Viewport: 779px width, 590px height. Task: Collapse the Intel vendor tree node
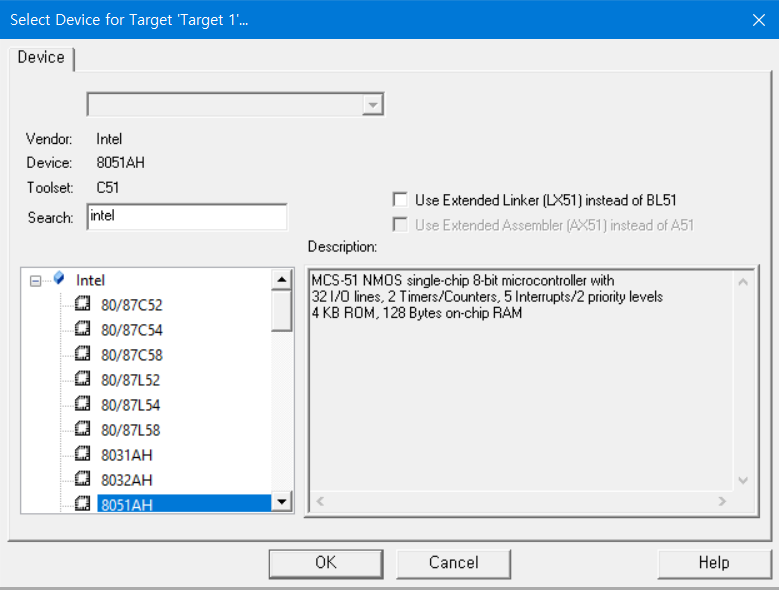click(x=35, y=281)
